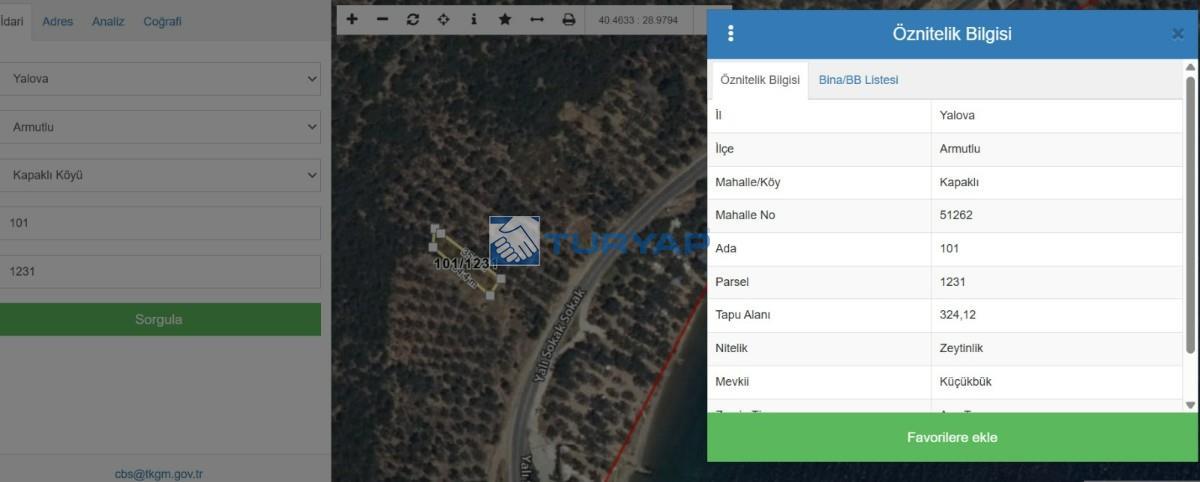1200x482 pixels.
Task: Expand the Kapaklı Köyü neighborhood dropdown
Action: tap(160, 175)
